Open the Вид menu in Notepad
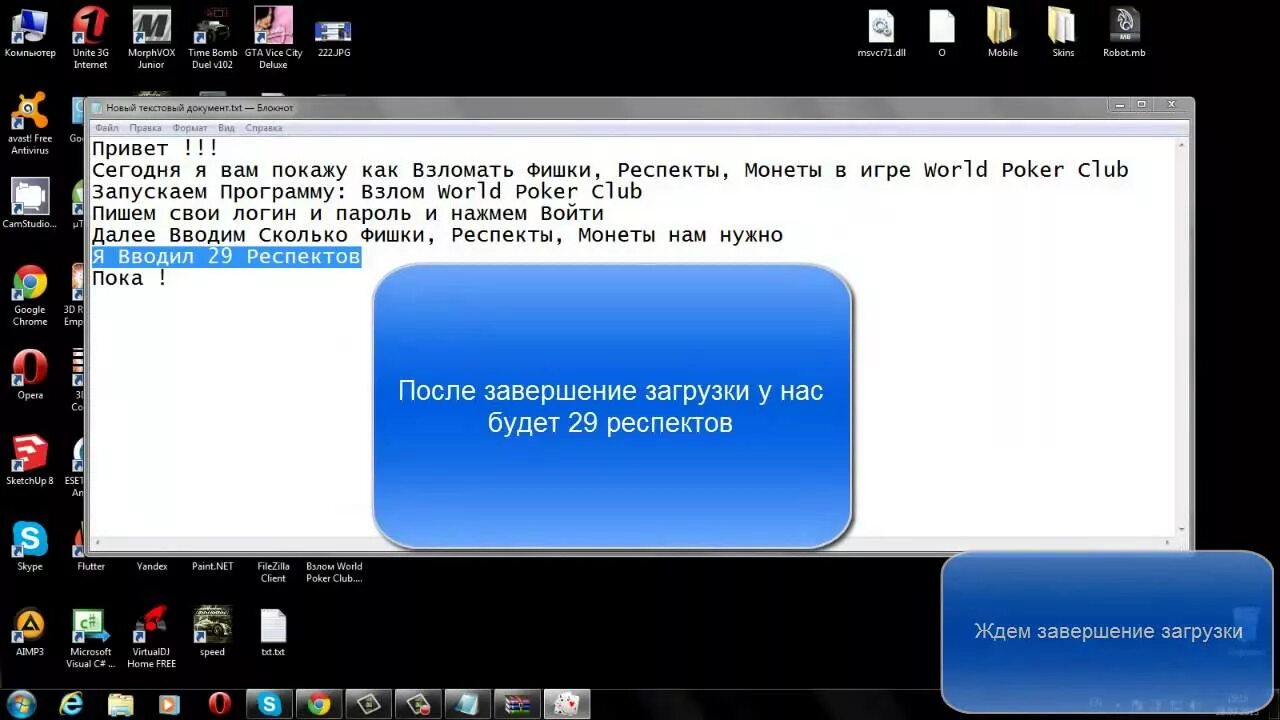Image resolution: width=1280 pixels, height=720 pixels. [x=227, y=128]
